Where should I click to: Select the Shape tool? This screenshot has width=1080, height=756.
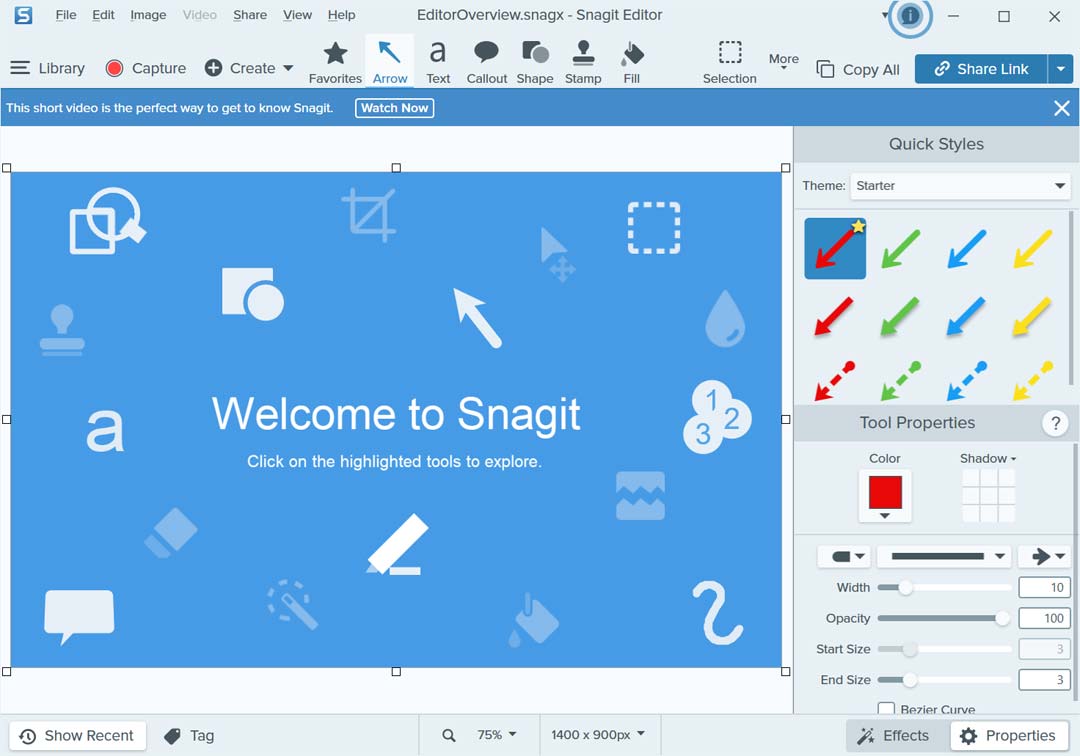[535, 62]
